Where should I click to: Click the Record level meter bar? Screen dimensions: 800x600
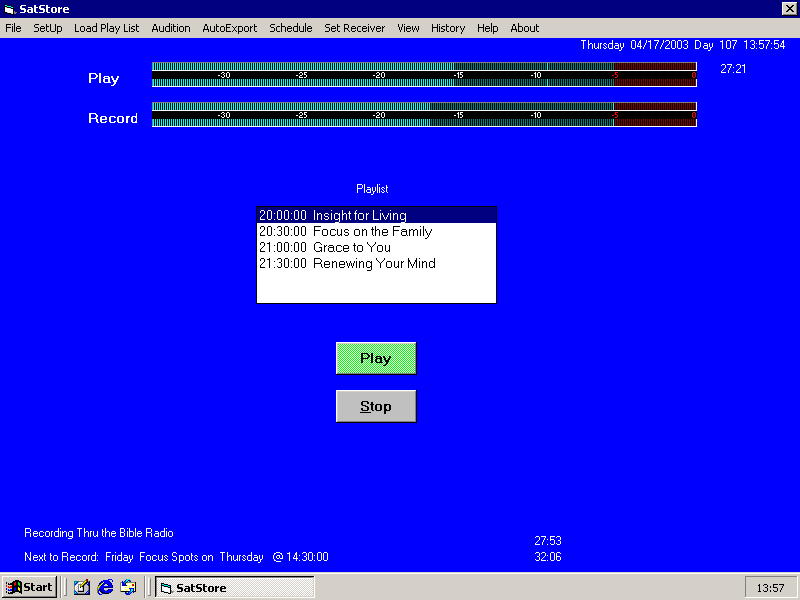[x=424, y=115]
